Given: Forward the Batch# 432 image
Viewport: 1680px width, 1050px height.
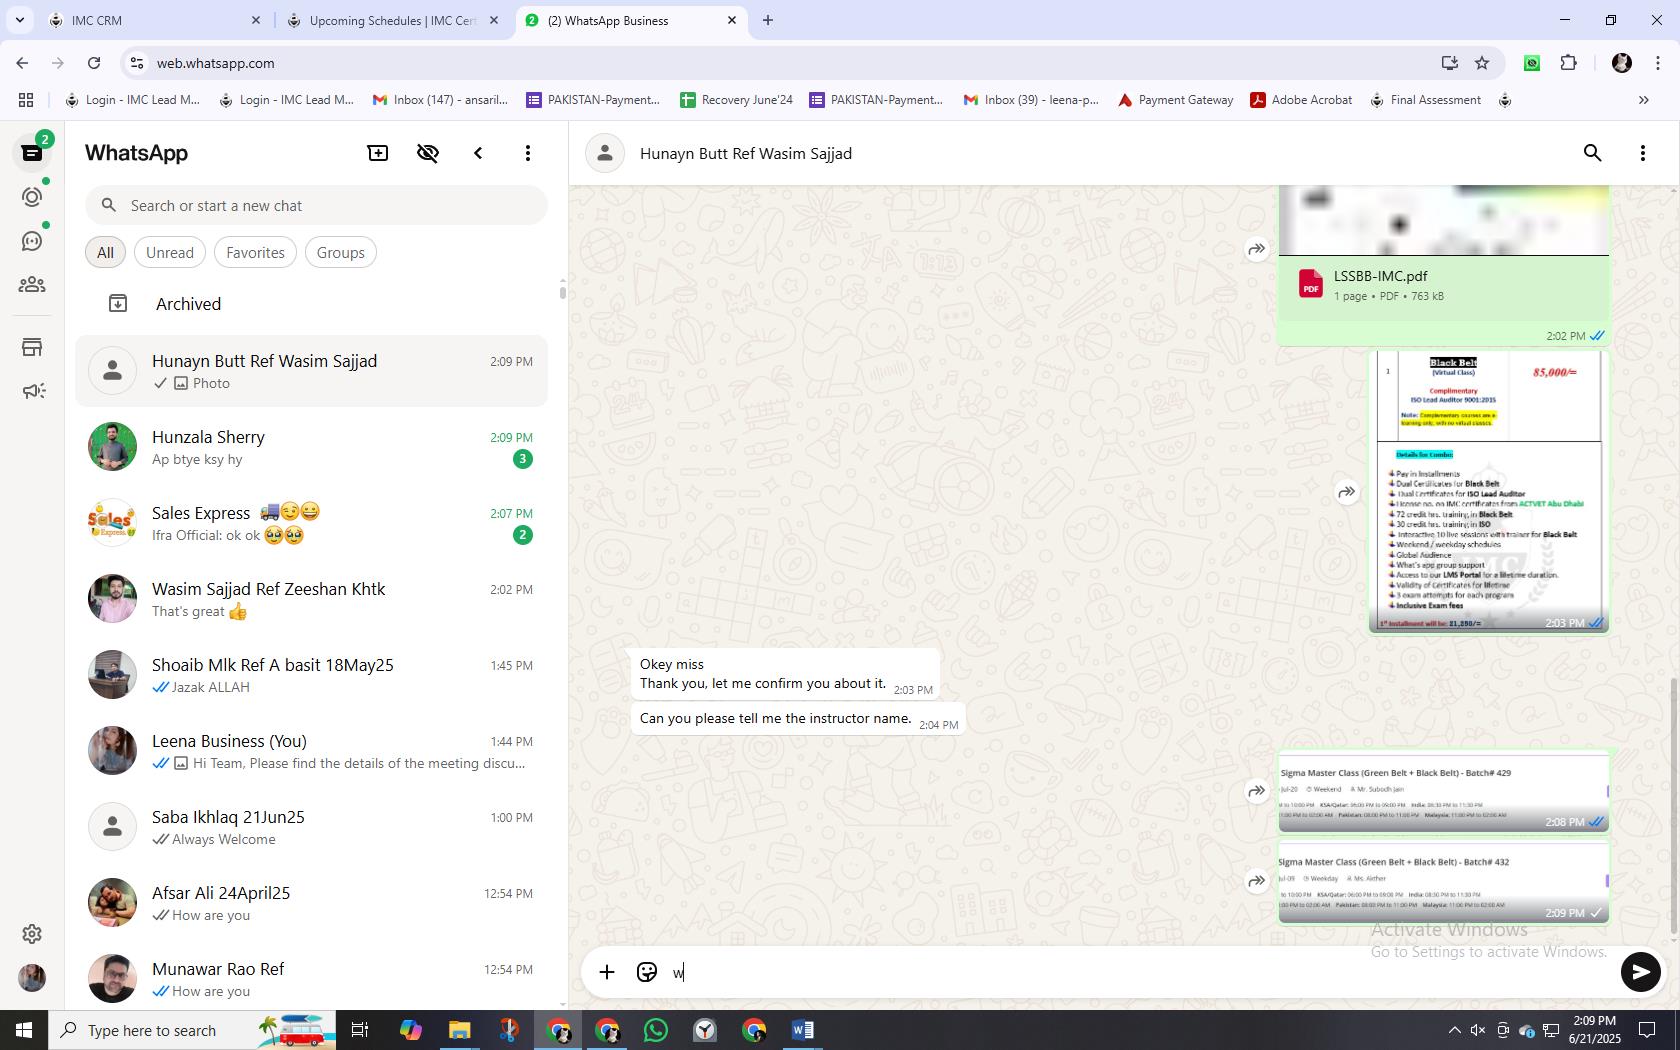Looking at the screenshot, I should point(1257,881).
